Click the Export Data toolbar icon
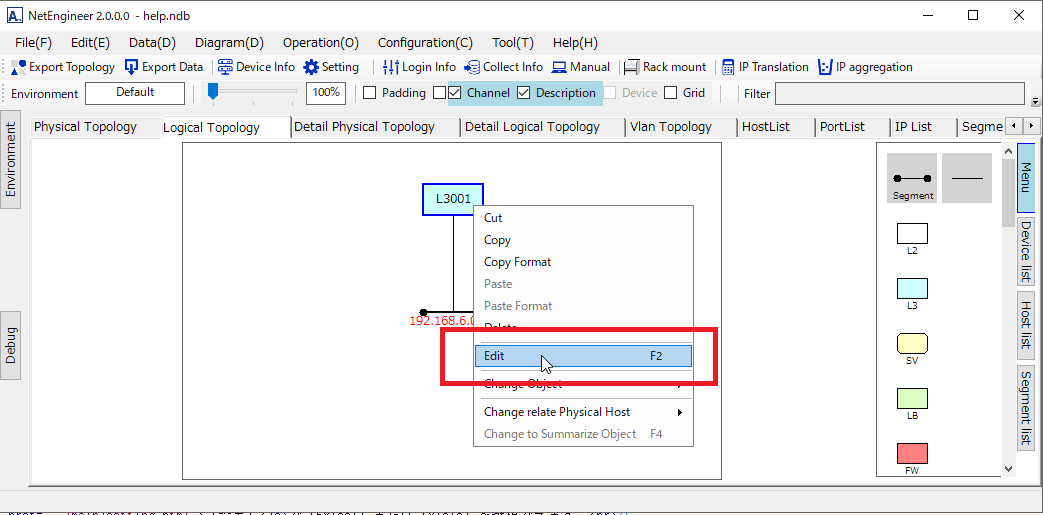 pos(132,67)
